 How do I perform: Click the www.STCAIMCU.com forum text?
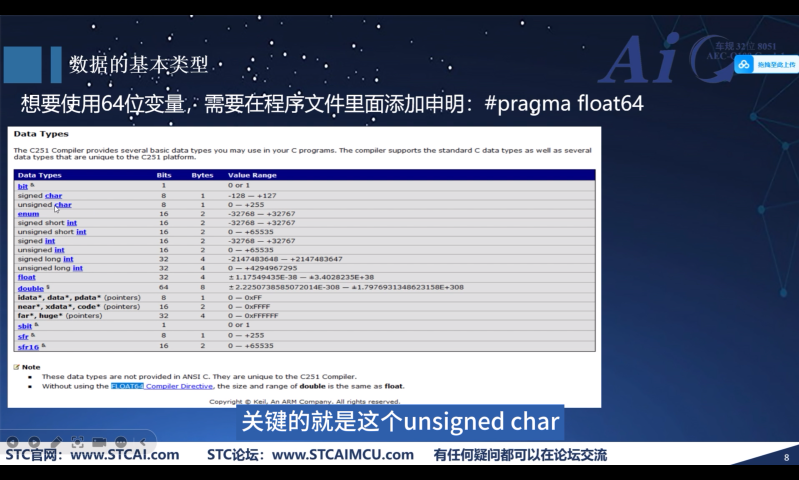click(x=342, y=455)
